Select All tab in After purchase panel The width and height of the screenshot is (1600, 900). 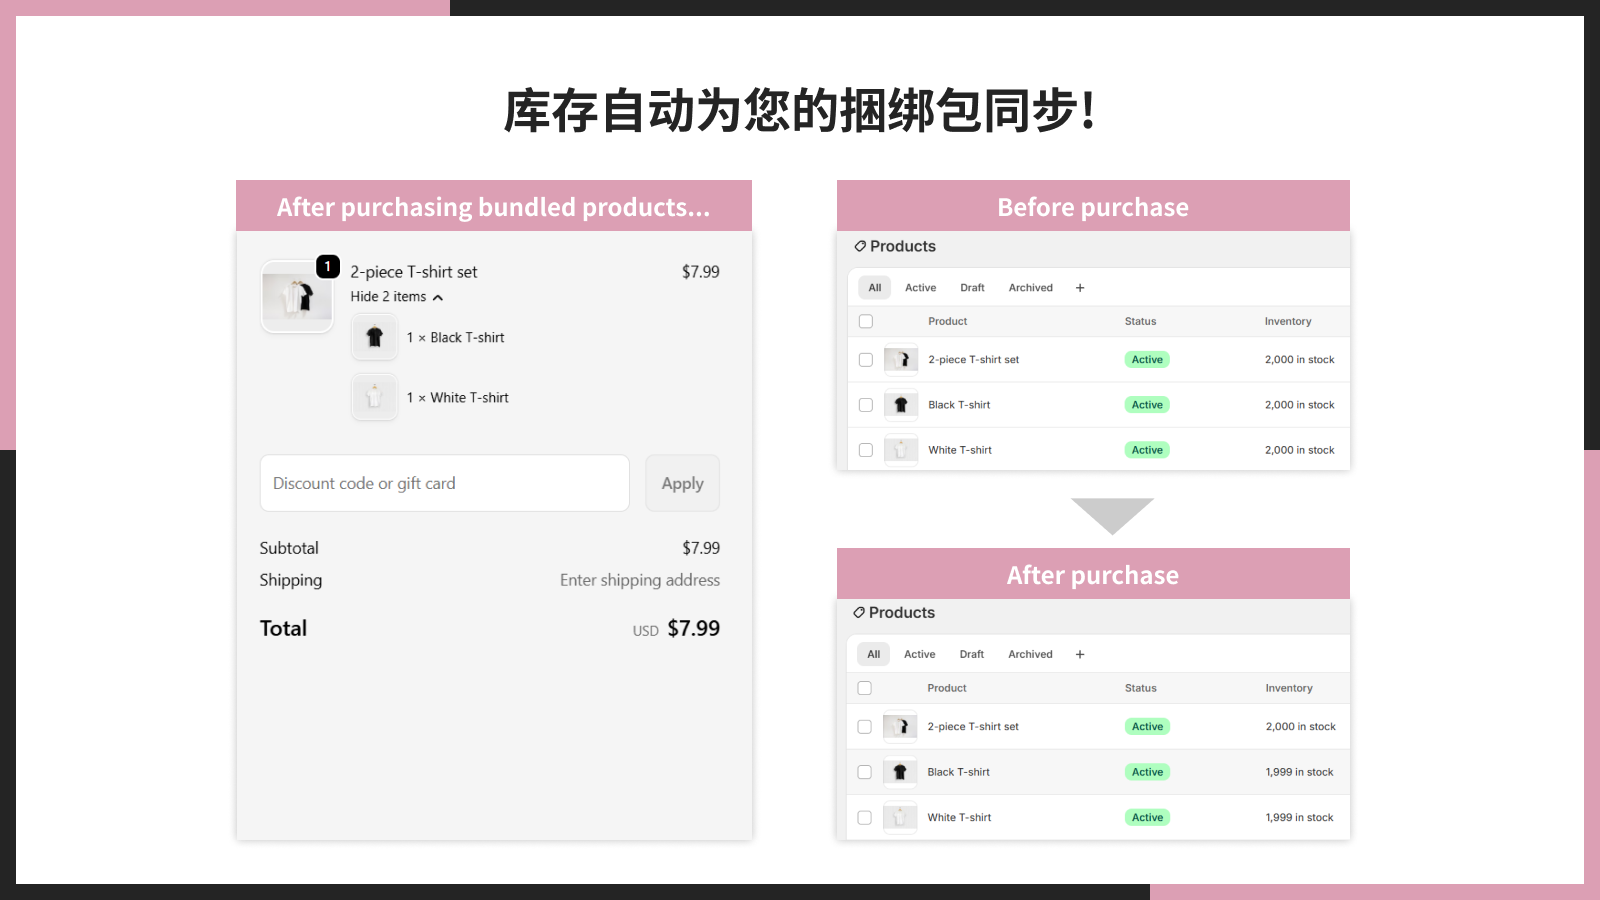(x=874, y=655)
